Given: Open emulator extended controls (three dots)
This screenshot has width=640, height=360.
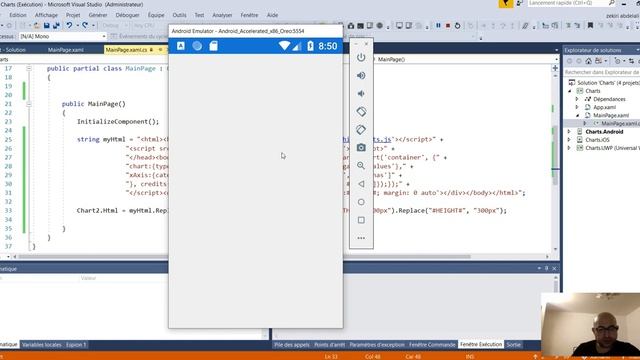Looking at the screenshot, I should (361, 238).
